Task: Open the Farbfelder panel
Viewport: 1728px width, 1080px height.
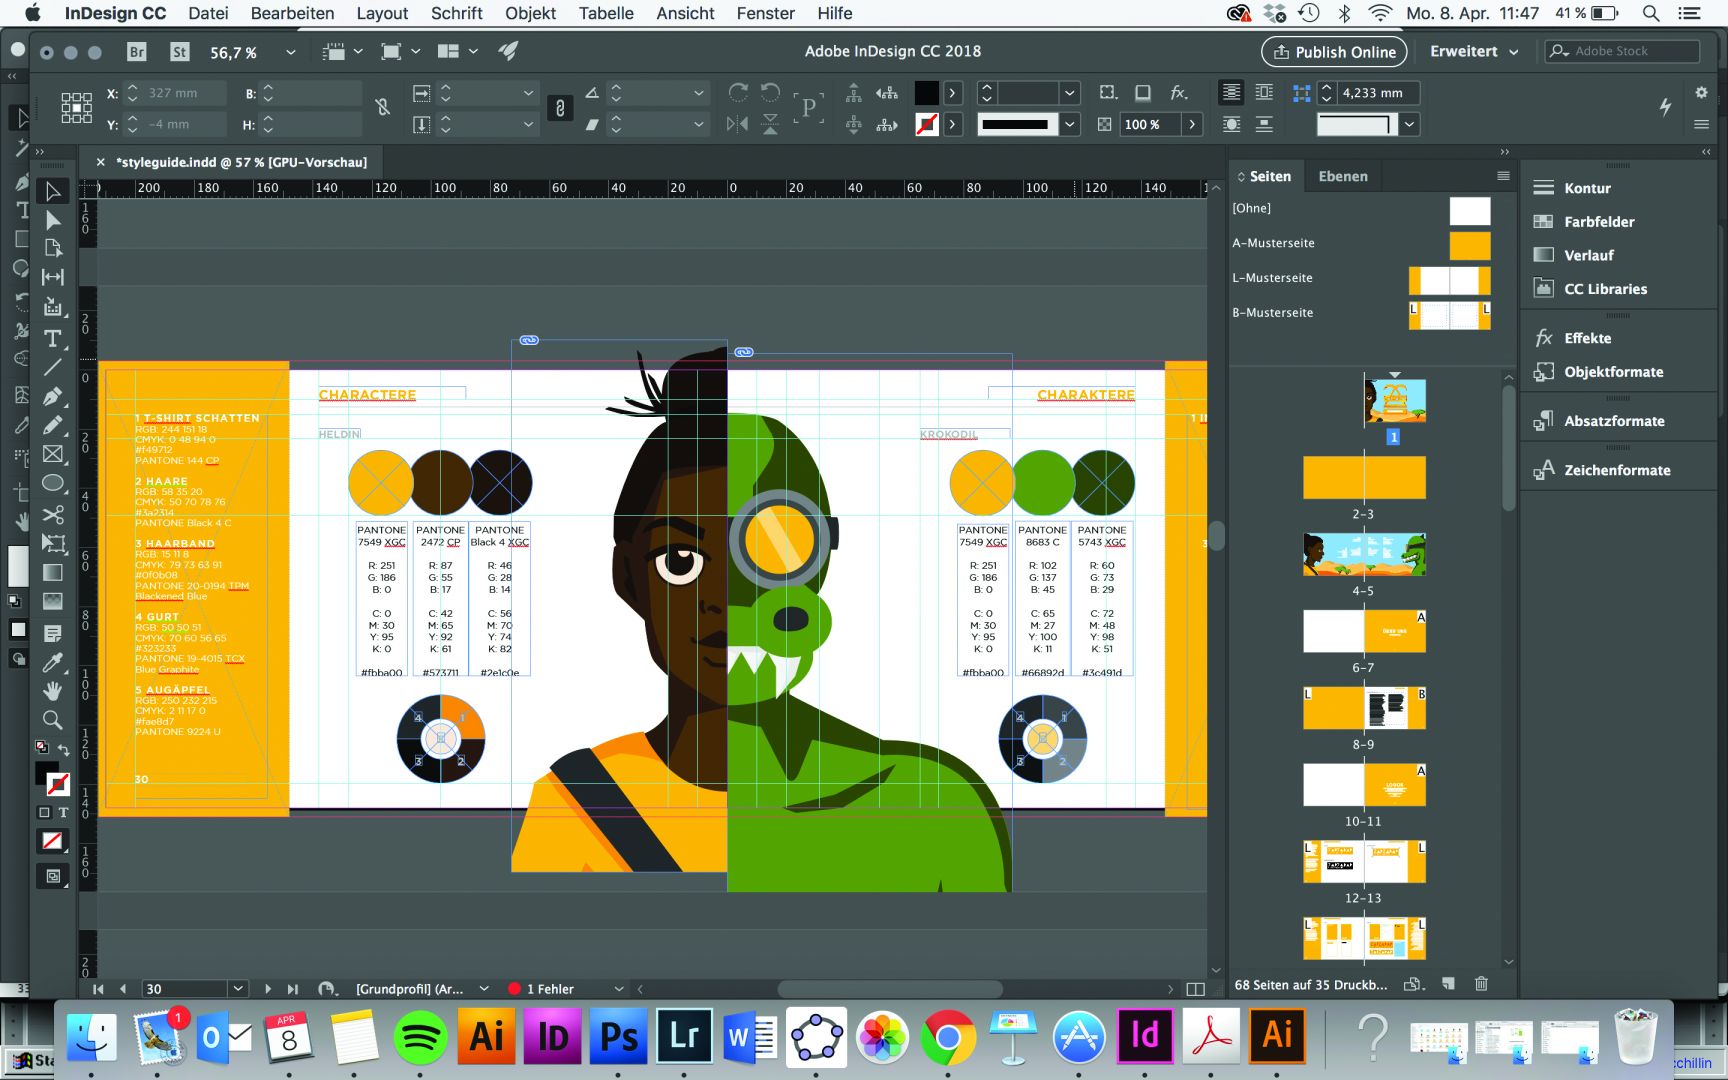Action: click(x=1598, y=222)
